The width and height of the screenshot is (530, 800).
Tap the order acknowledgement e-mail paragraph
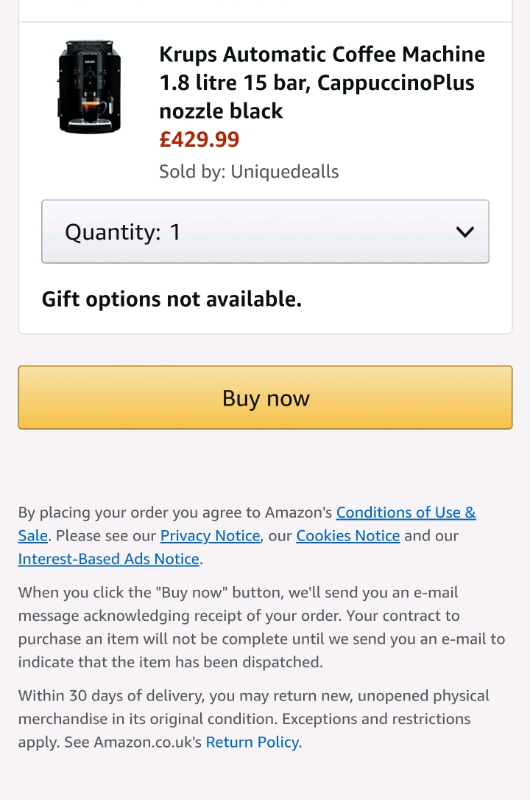tap(262, 628)
